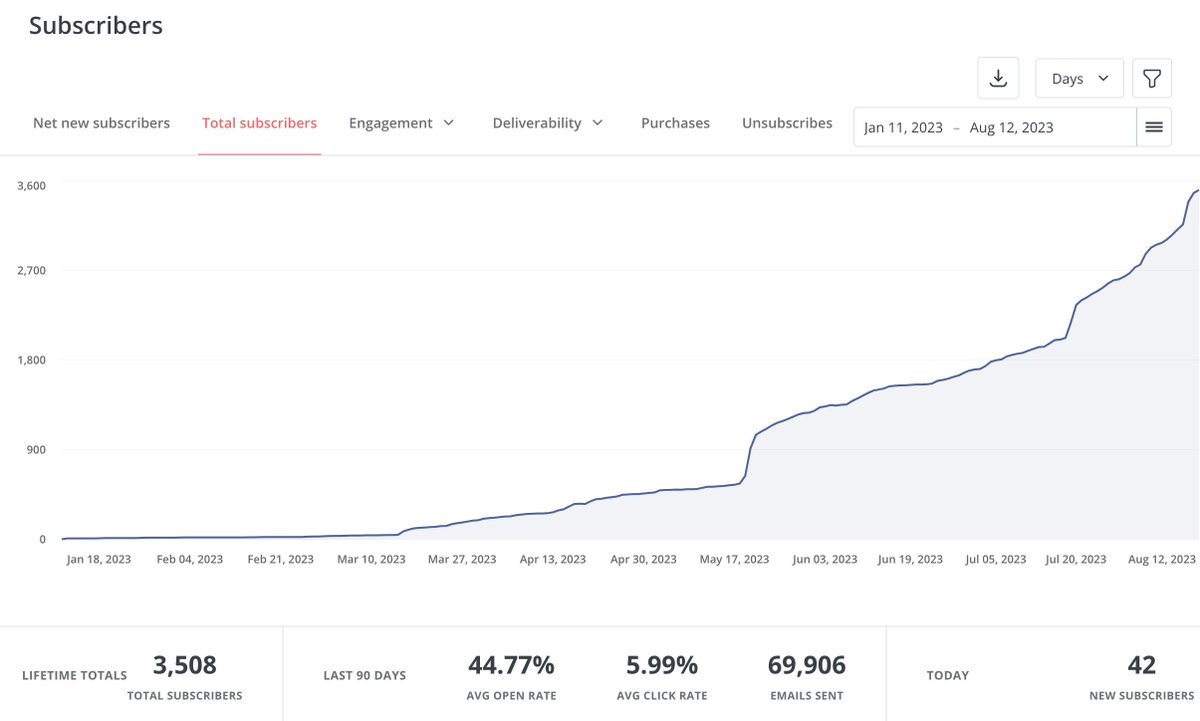Click the Deliverability chevron arrow
Image resolution: width=1200 pixels, height=721 pixels.
601,122
